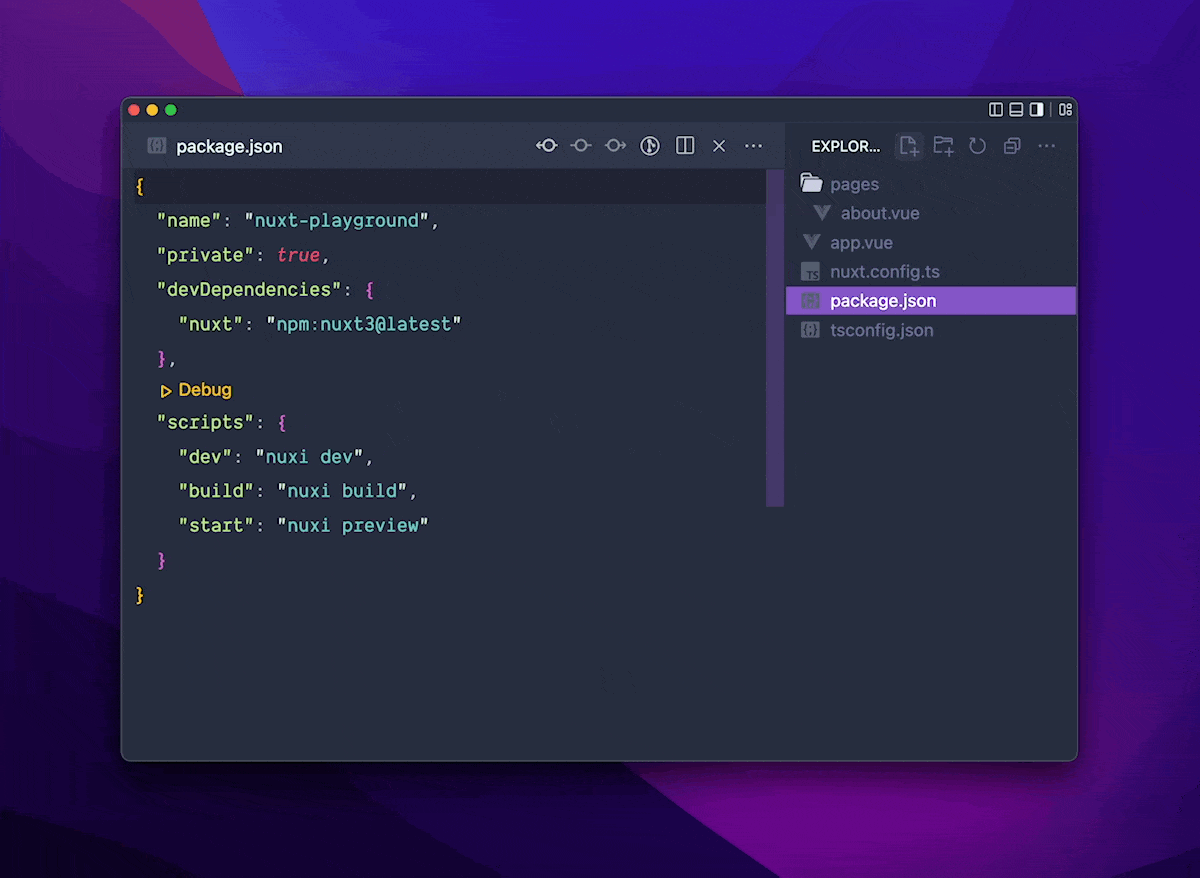Toggle the middle commit-circle icon in editor toolbar
The image size is (1200, 878).
581,146
